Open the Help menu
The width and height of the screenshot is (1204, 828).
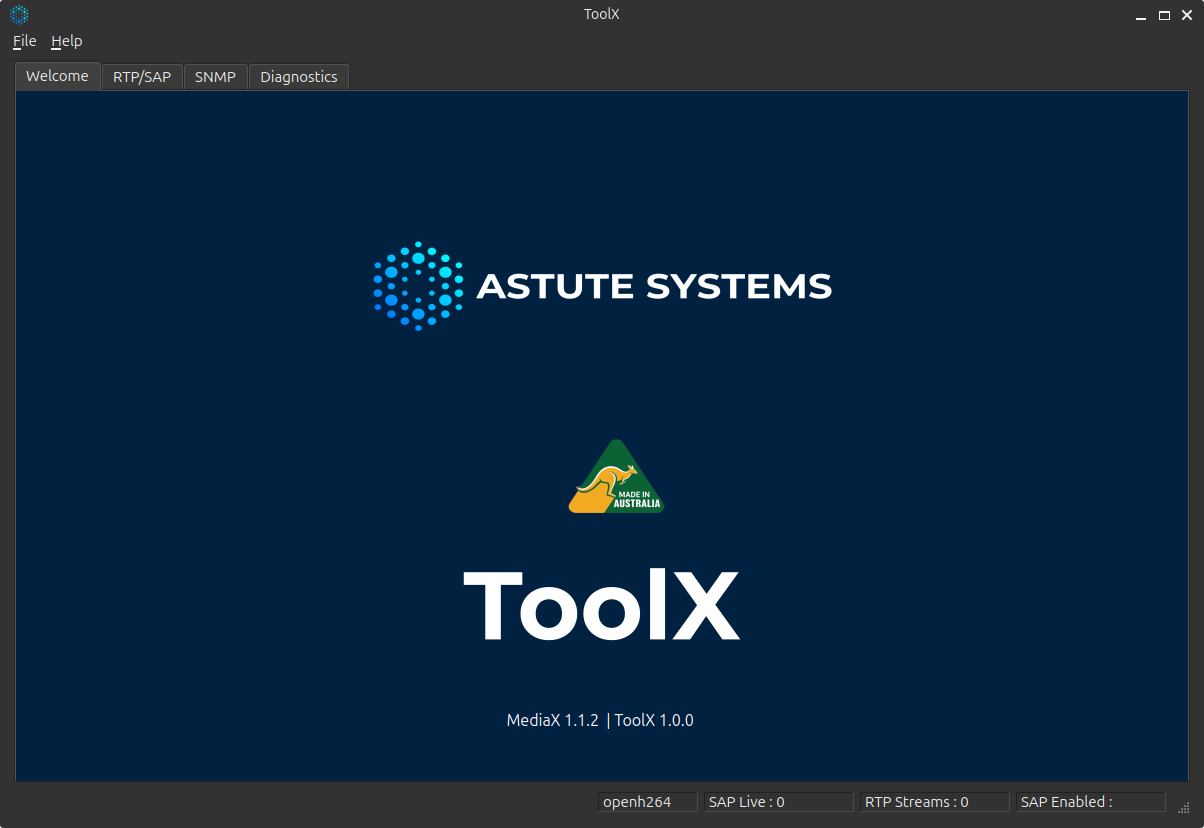(x=66, y=41)
